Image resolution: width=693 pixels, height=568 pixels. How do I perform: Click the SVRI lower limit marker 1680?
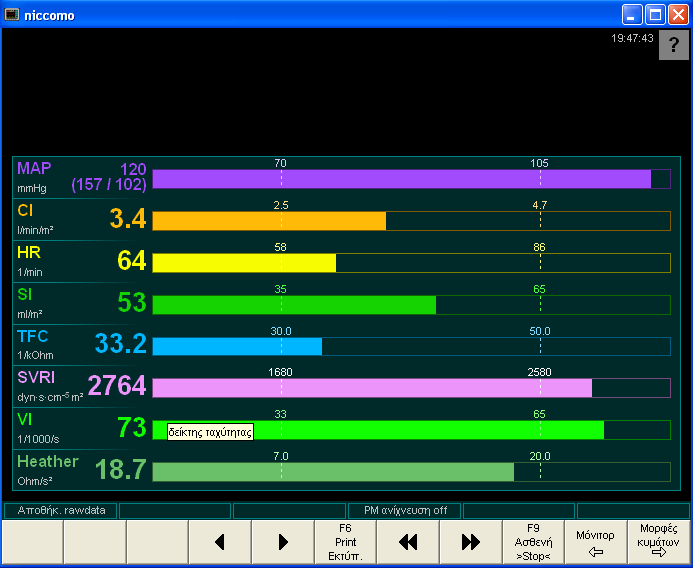(281, 372)
